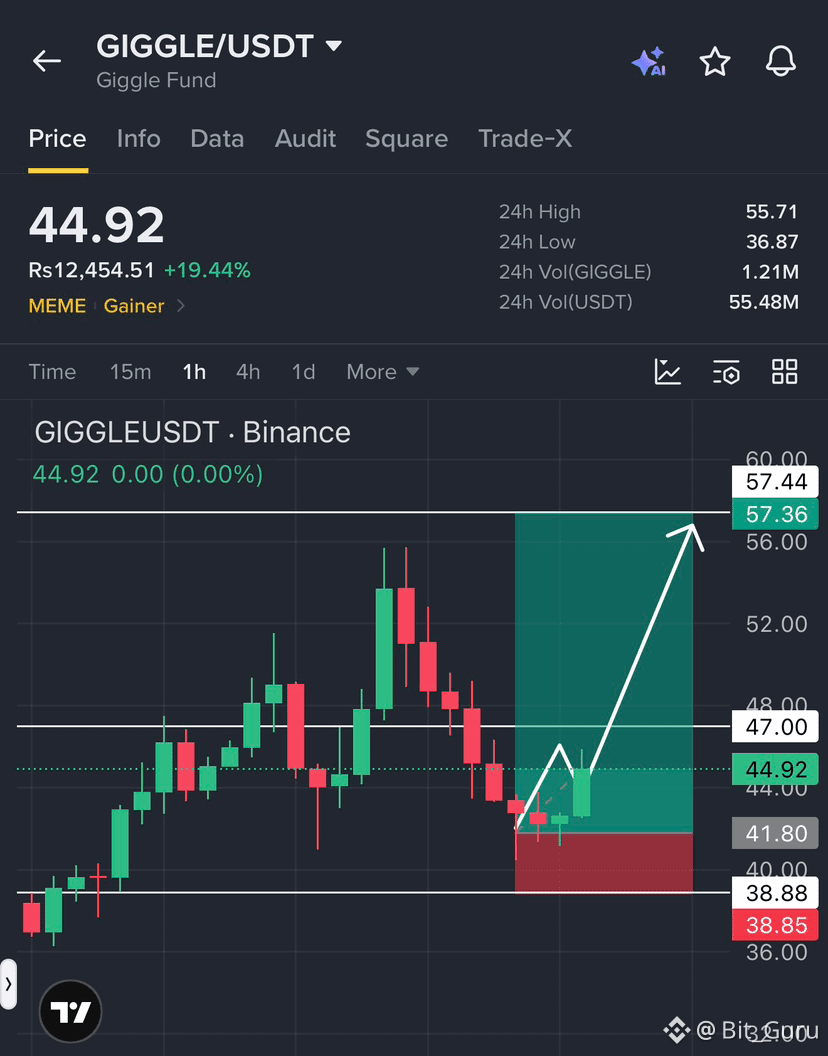Image resolution: width=828 pixels, height=1056 pixels.
Task: Click the 38.88 horizontal line label
Action: tap(775, 893)
